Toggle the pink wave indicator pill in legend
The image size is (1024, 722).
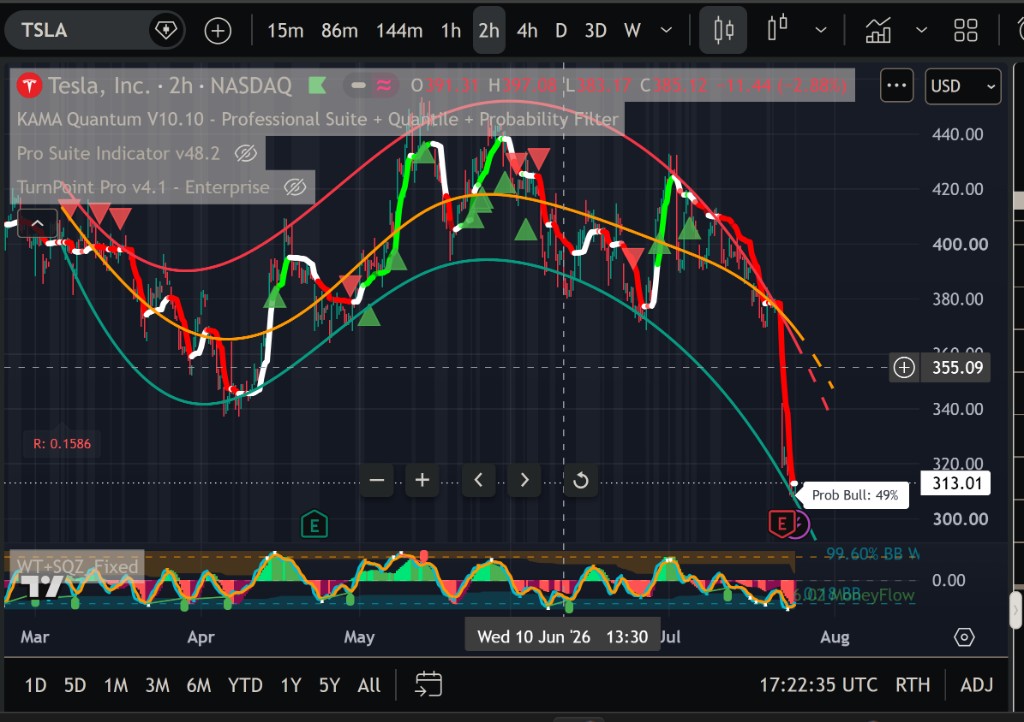pos(384,85)
